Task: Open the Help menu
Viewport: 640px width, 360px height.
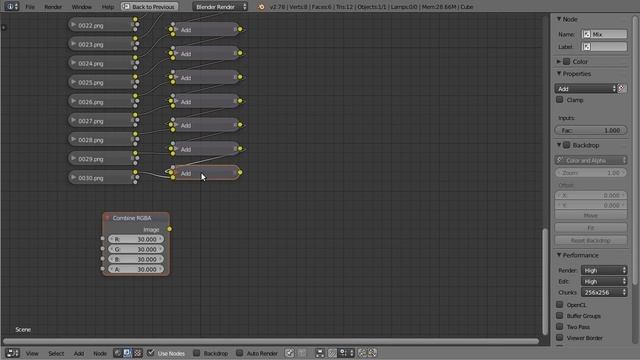Action: coord(108,7)
